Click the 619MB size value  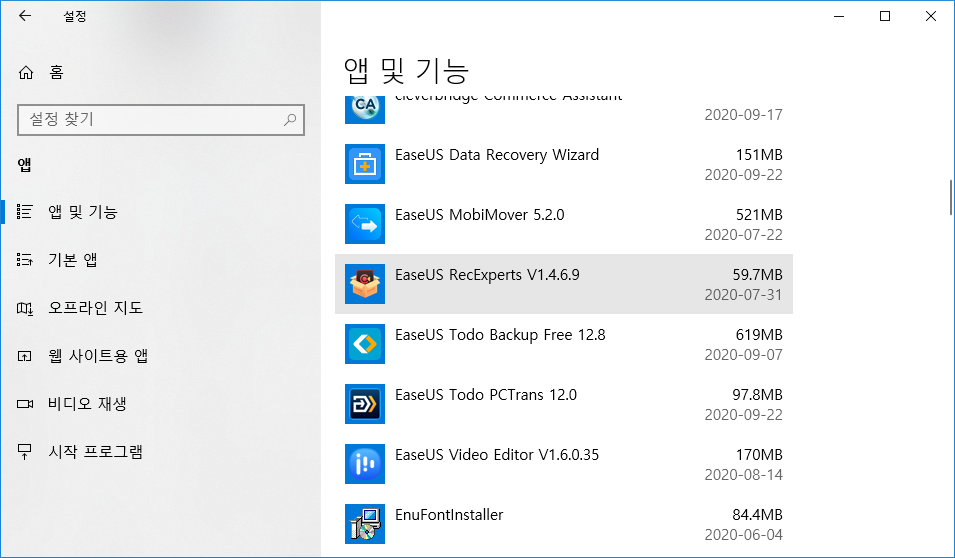point(759,335)
